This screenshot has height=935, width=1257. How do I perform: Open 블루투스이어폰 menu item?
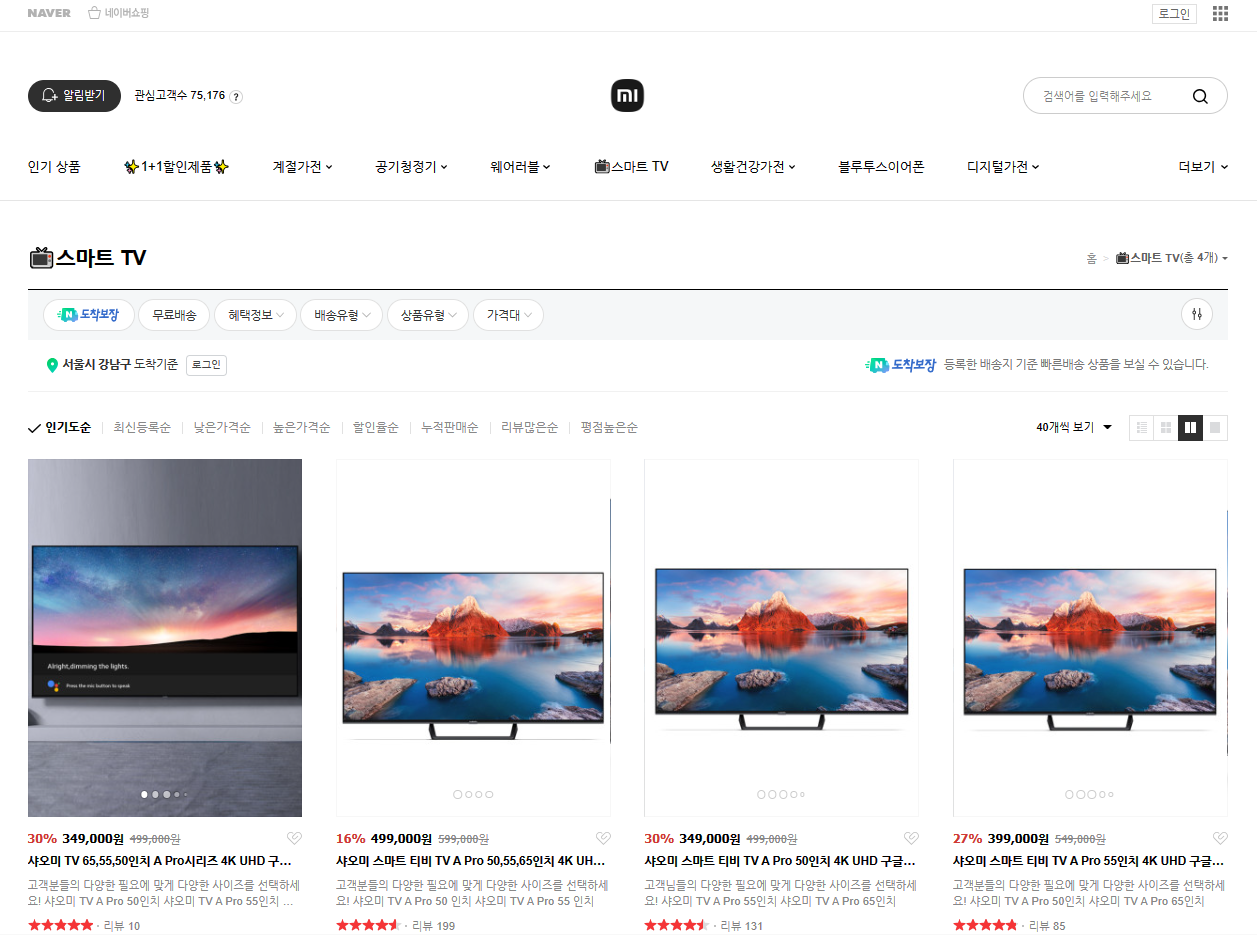point(881,167)
